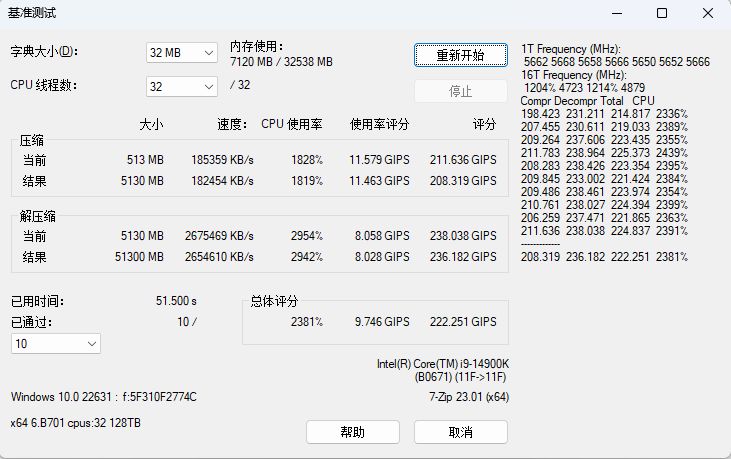Minimize the benchmark window

[615, 14]
